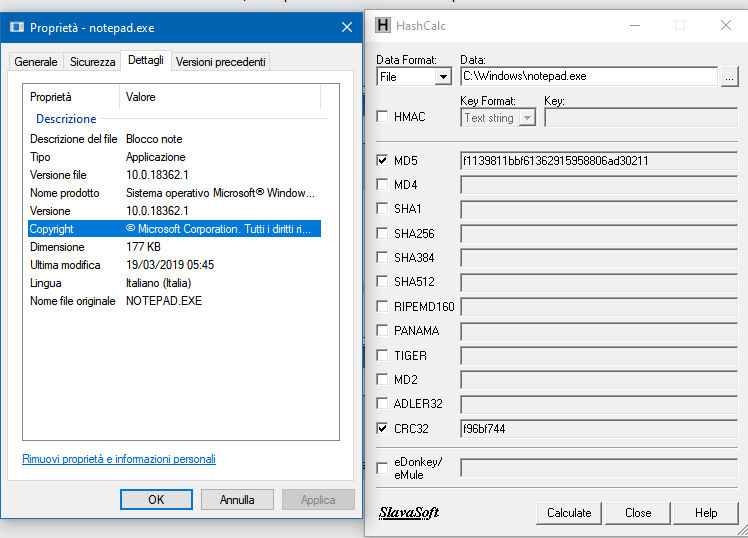Select the Versione file row
This screenshot has width=748, height=538.
174,175
